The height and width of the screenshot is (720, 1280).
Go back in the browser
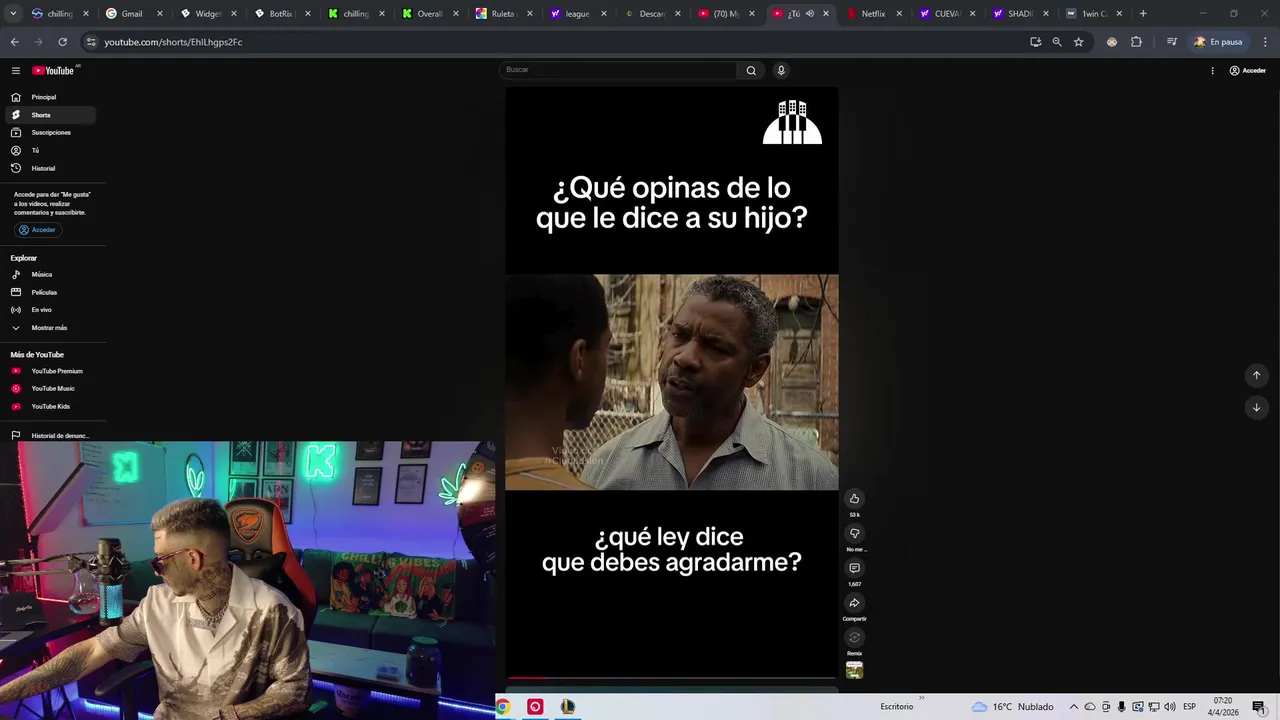[14, 42]
